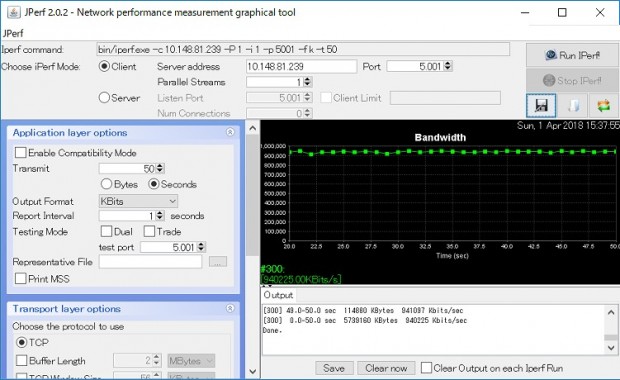Click the 940225.00KBits/s stream legend
Screen dimensions: 620x380
301,279
